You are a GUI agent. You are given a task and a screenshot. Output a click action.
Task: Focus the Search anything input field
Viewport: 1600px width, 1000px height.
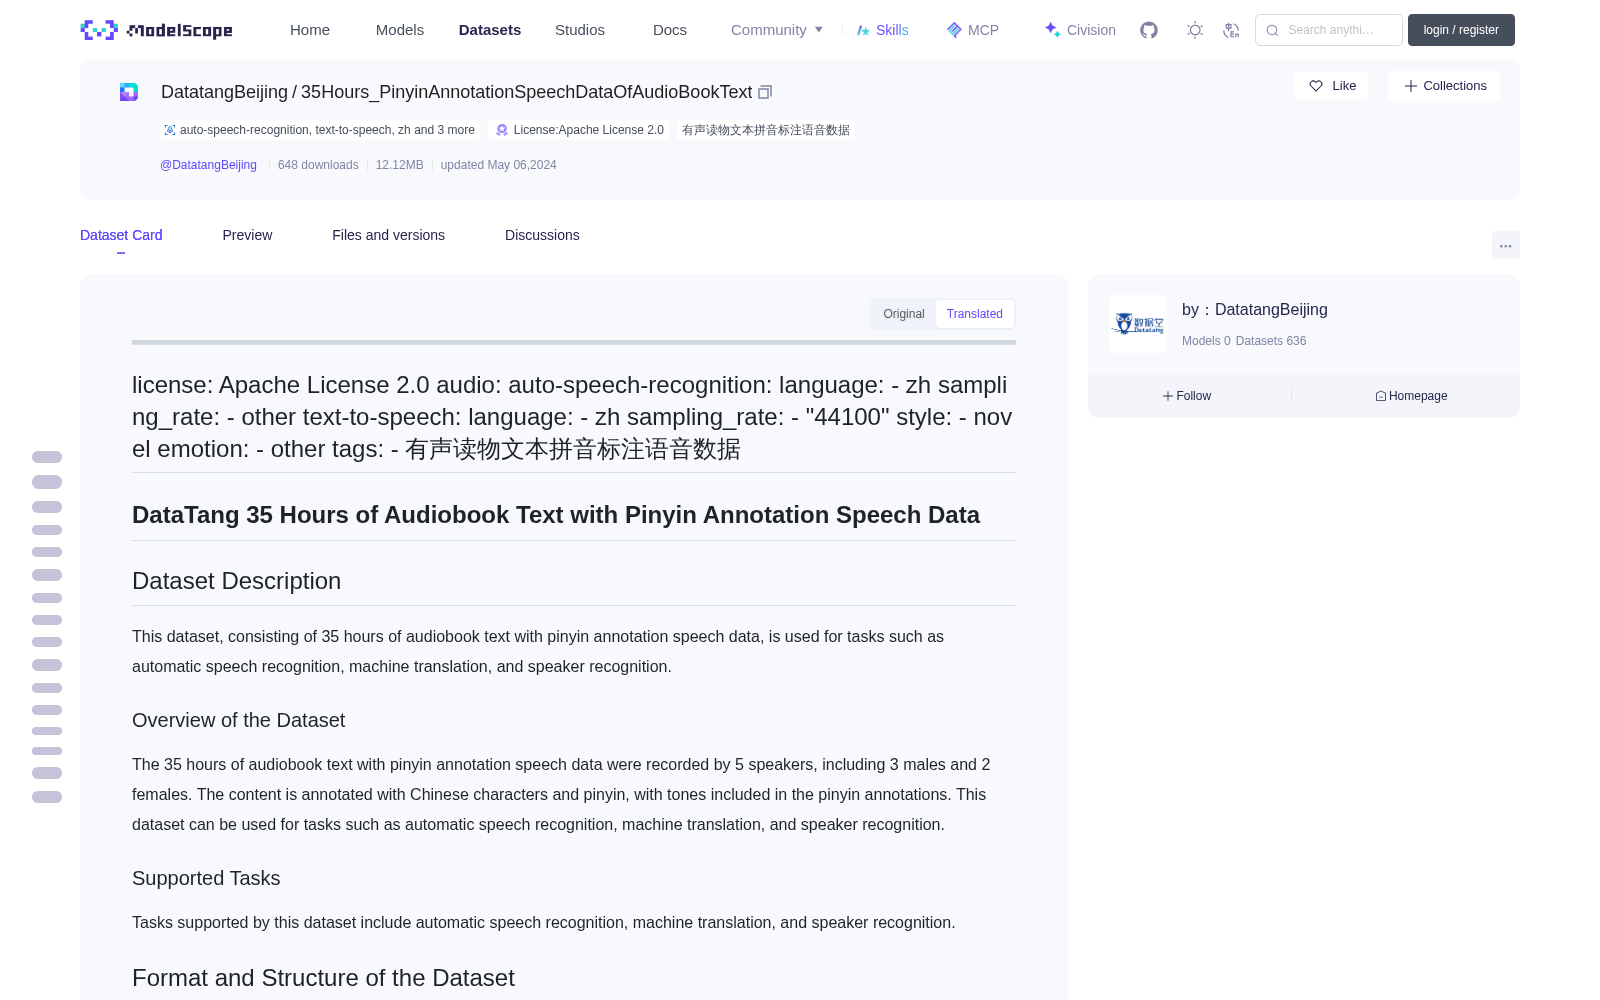[x=1329, y=30]
